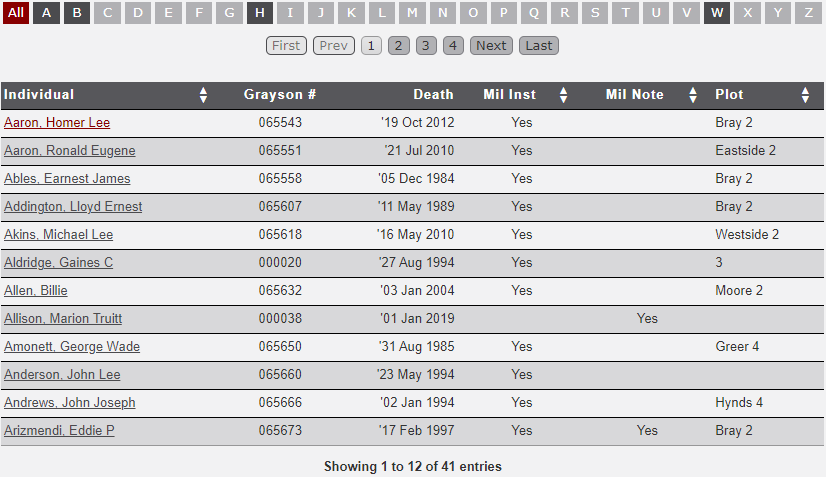This screenshot has height=477, width=826.
Task: Open page 4 of results
Action: pos(453,45)
